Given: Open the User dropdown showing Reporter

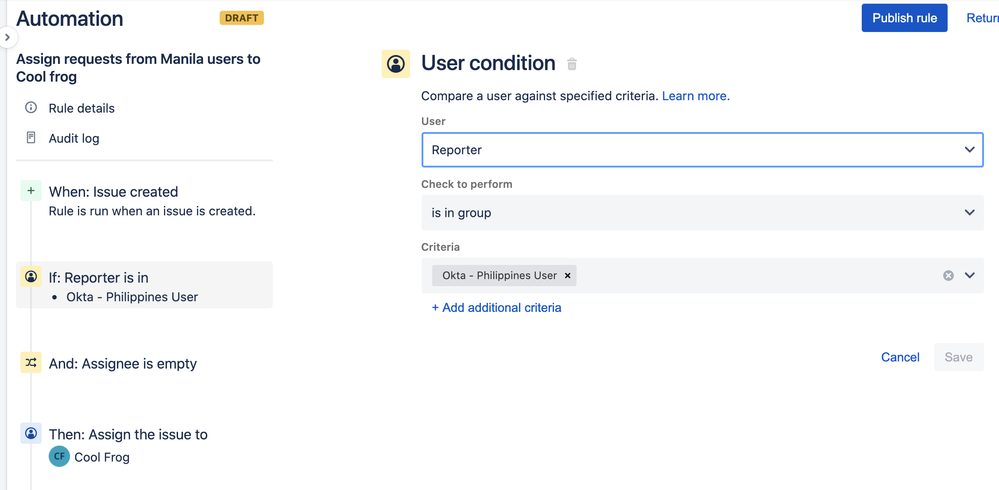Looking at the screenshot, I should point(702,150).
